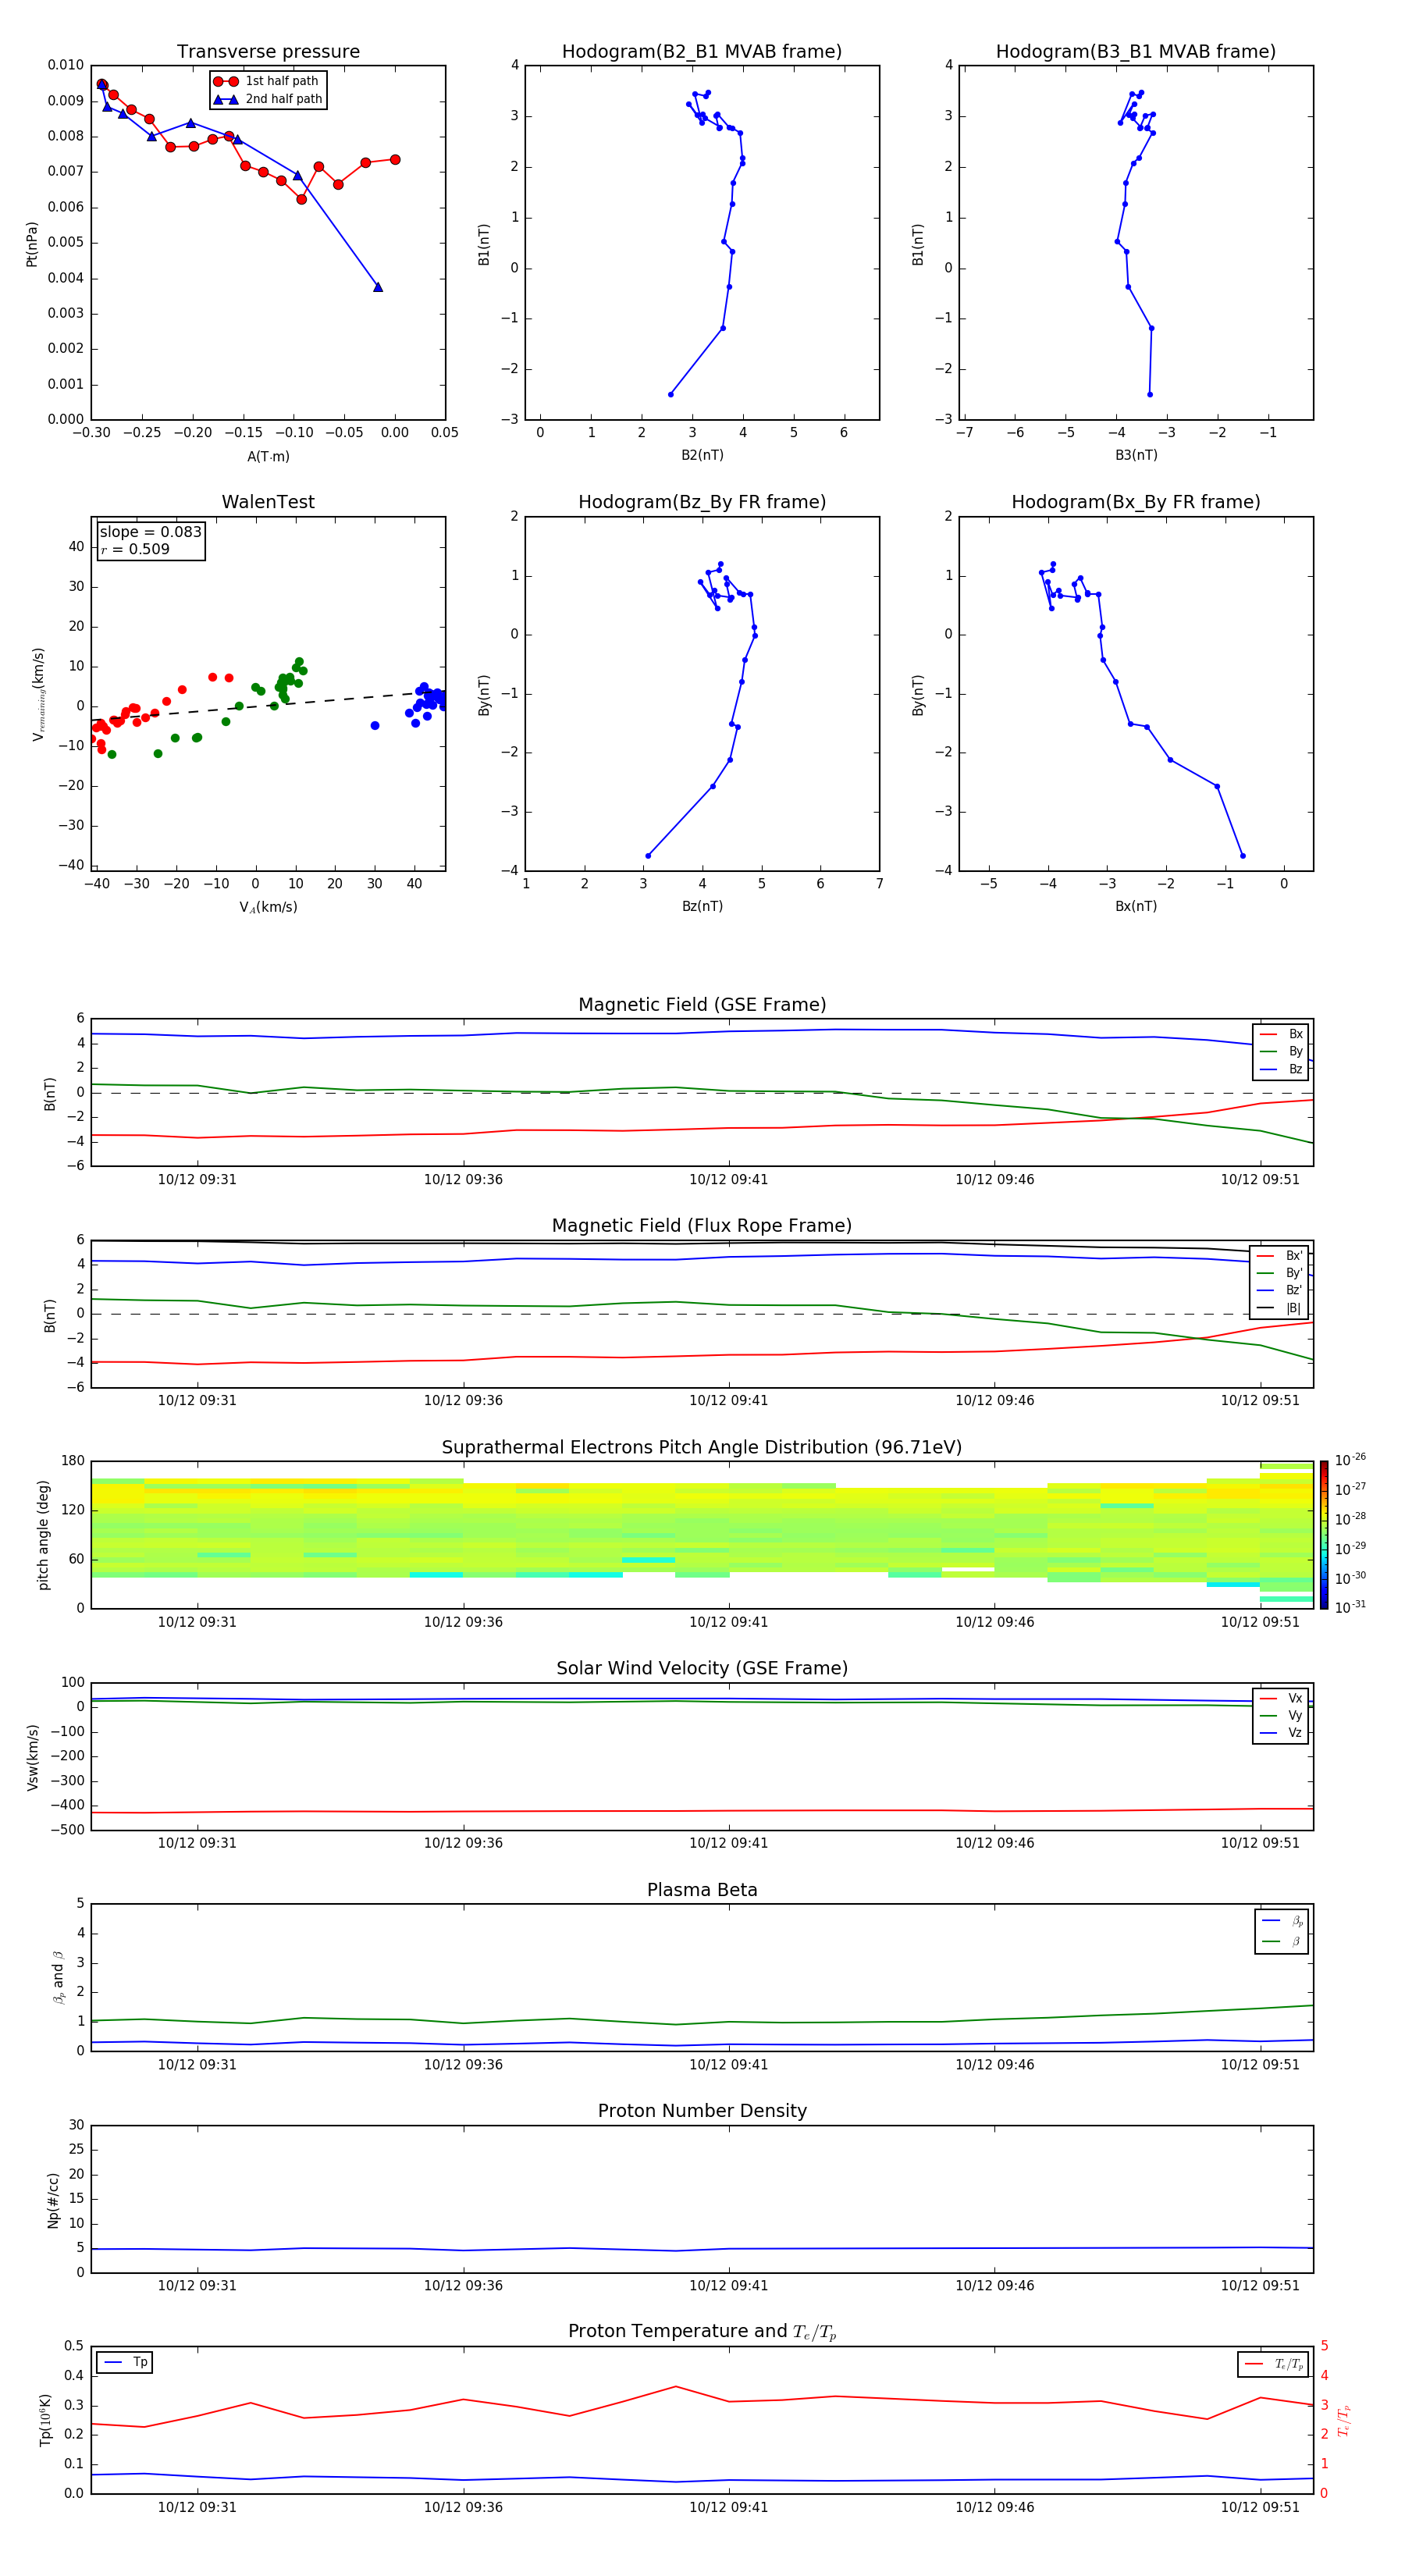
Task: Click the "Pt(nPa)" y-axis label
Action: click(x=32, y=244)
